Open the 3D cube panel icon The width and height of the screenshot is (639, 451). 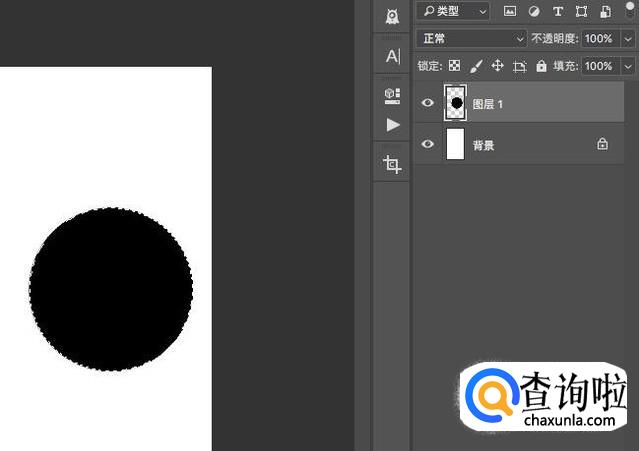click(392, 96)
